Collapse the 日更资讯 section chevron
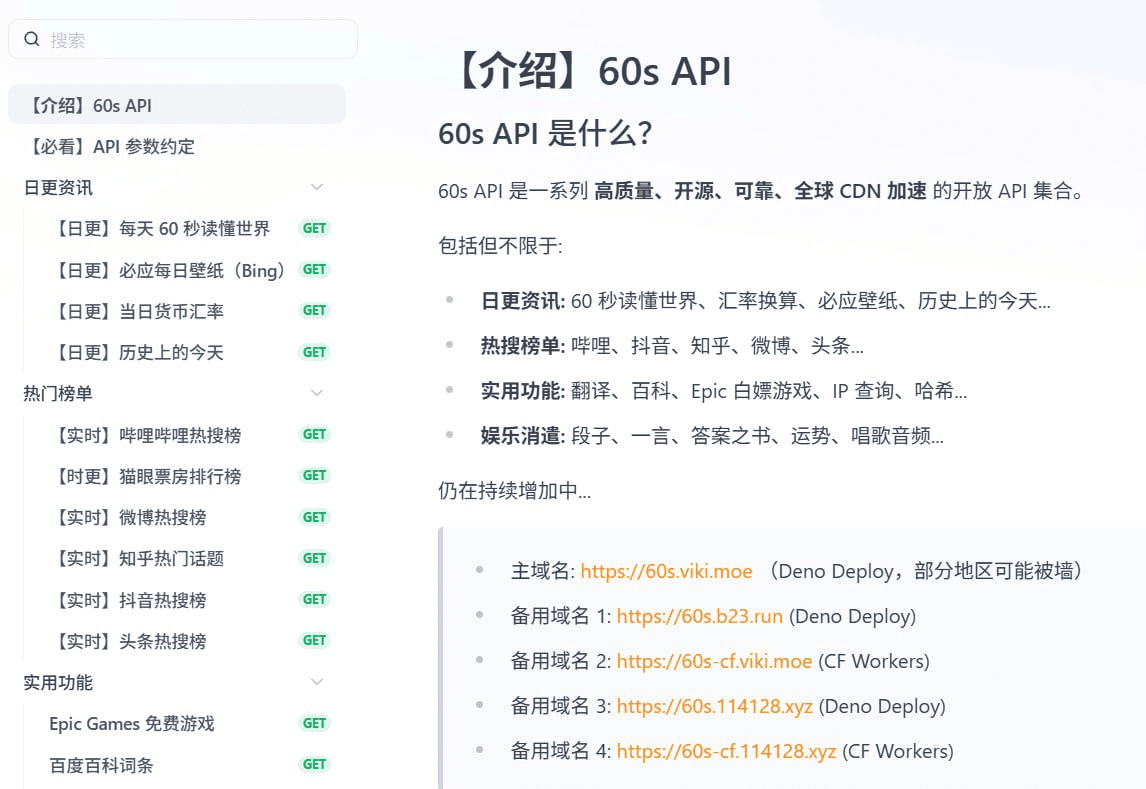Screen dimensions: 1146x789 coord(316,187)
